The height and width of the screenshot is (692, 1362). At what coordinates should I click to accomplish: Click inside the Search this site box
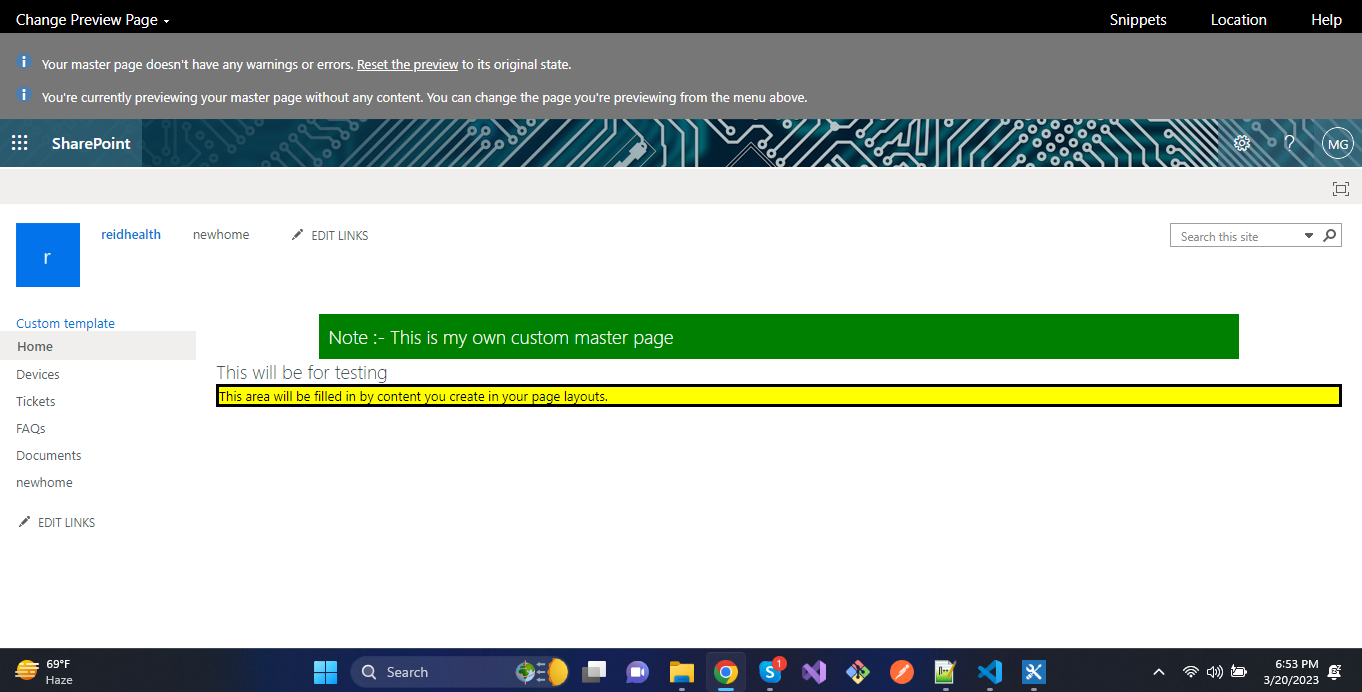[x=1230, y=235]
